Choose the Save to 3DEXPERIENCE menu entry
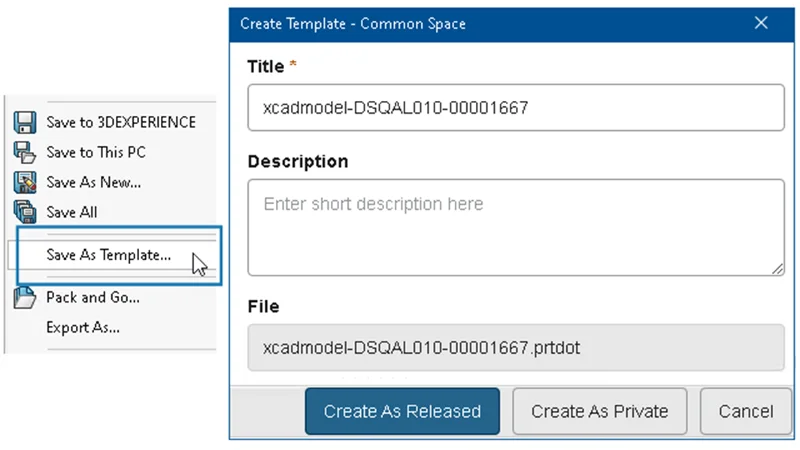 click(x=121, y=122)
